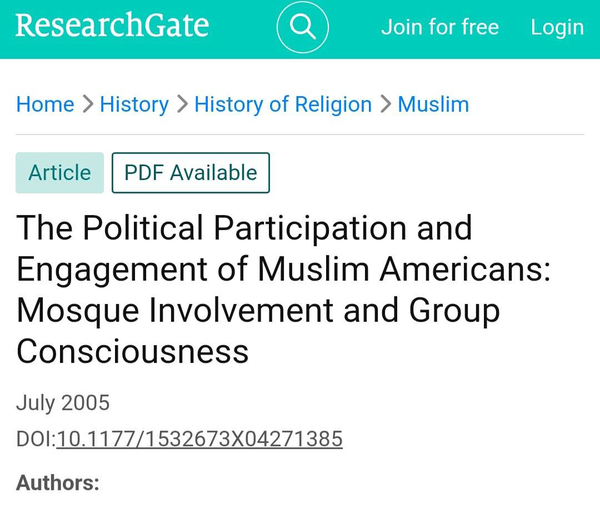
Task: Select the article title heading
Action: pyautogui.click(x=283, y=289)
